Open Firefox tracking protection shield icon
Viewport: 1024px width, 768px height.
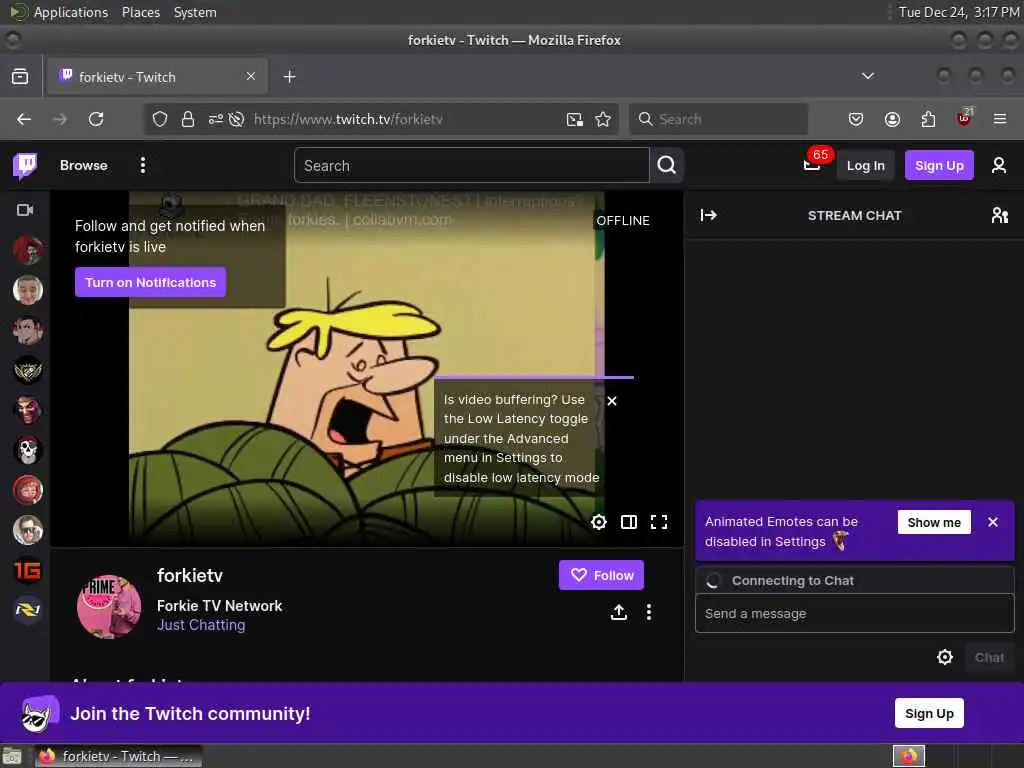(160, 119)
